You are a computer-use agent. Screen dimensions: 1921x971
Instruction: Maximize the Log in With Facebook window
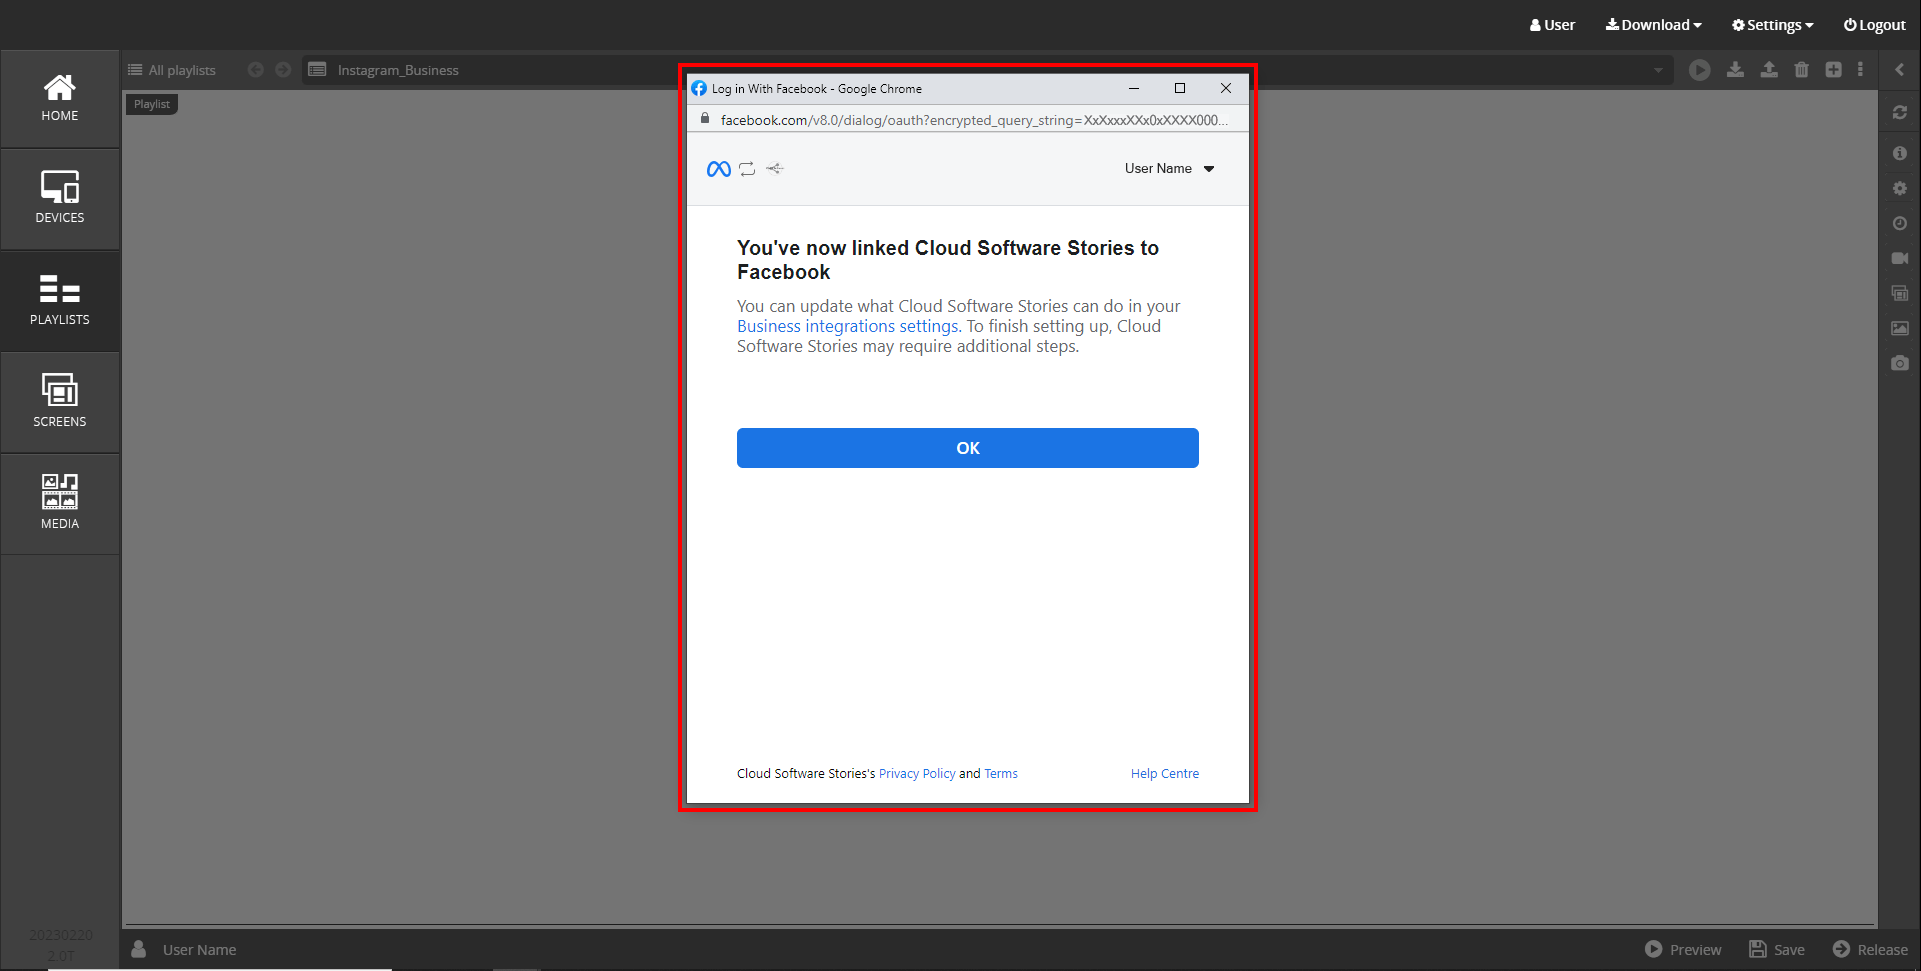(1180, 88)
